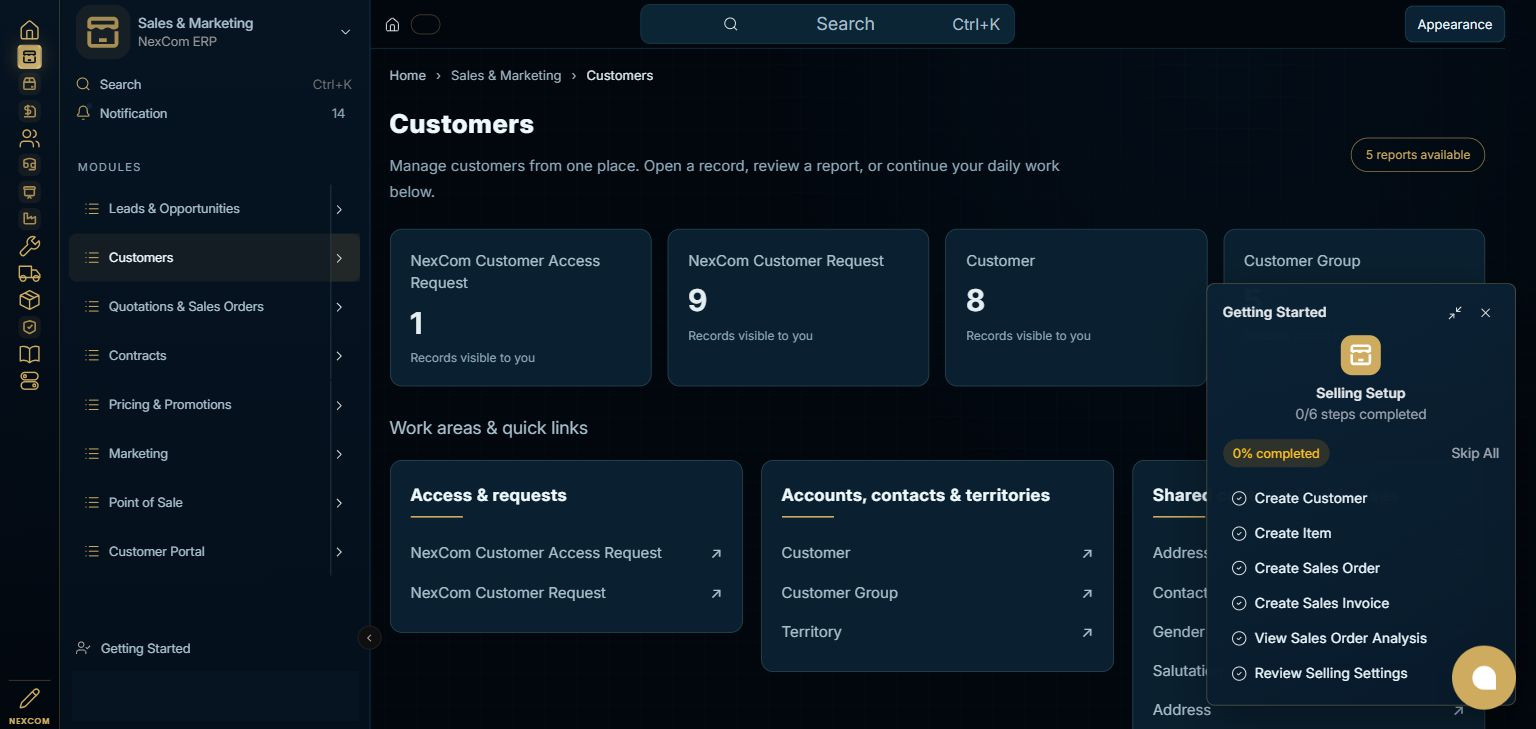This screenshot has height=729, width=1536.
Task: Open the Customer Group quick link
Action: click(937, 593)
